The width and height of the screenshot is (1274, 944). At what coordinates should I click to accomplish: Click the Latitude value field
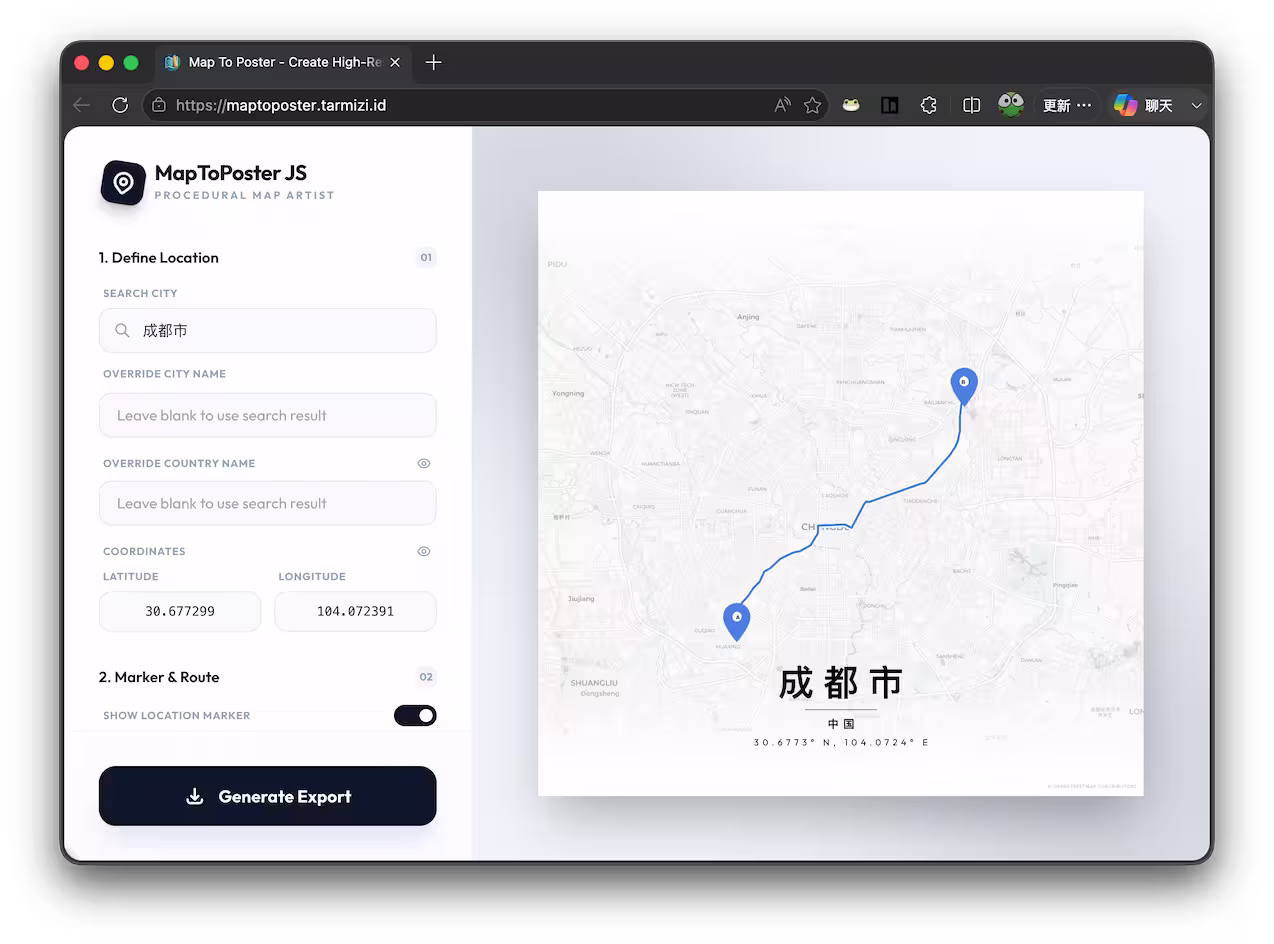pyautogui.click(x=180, y=611)
